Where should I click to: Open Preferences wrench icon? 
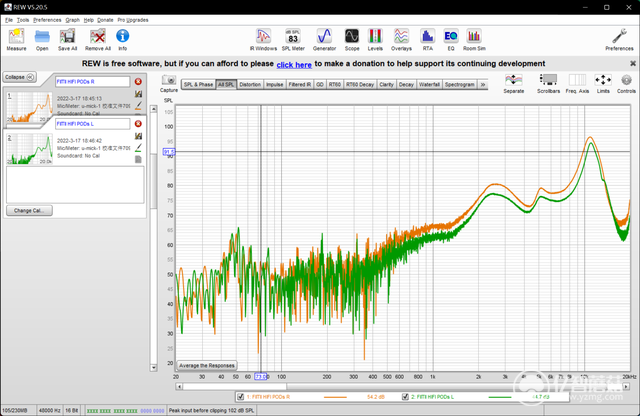point(619,40)
